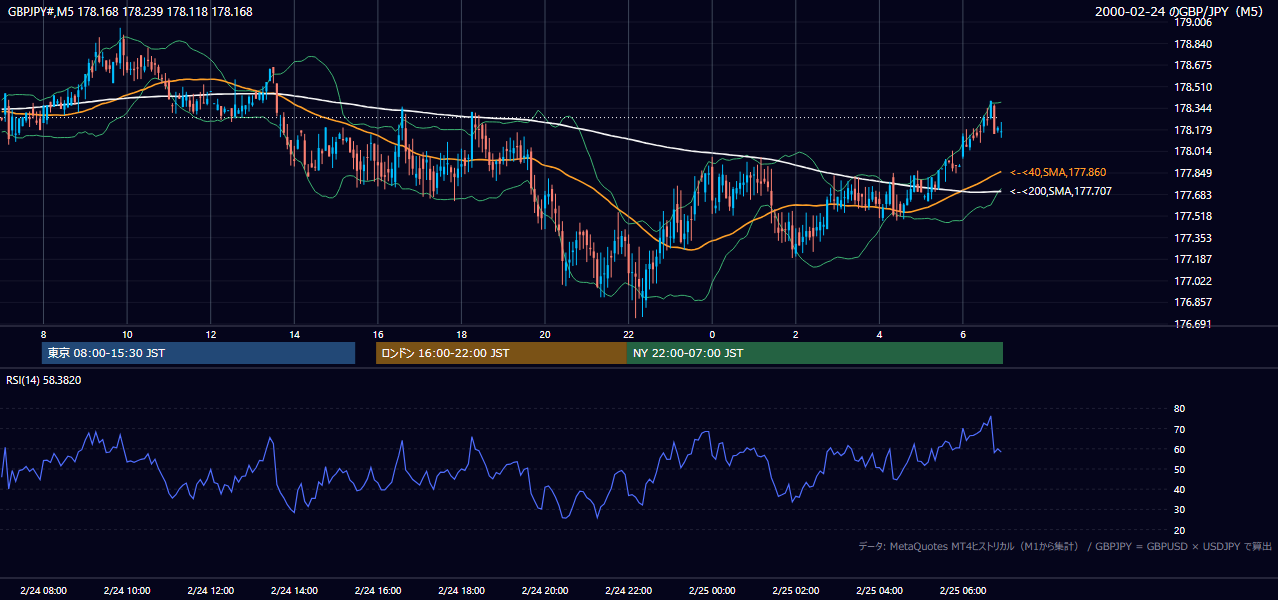1278x600 pixels.
Task: Select the ロンドン 16:00-22:00 JST session bar
Action: (x=501, y=353)
